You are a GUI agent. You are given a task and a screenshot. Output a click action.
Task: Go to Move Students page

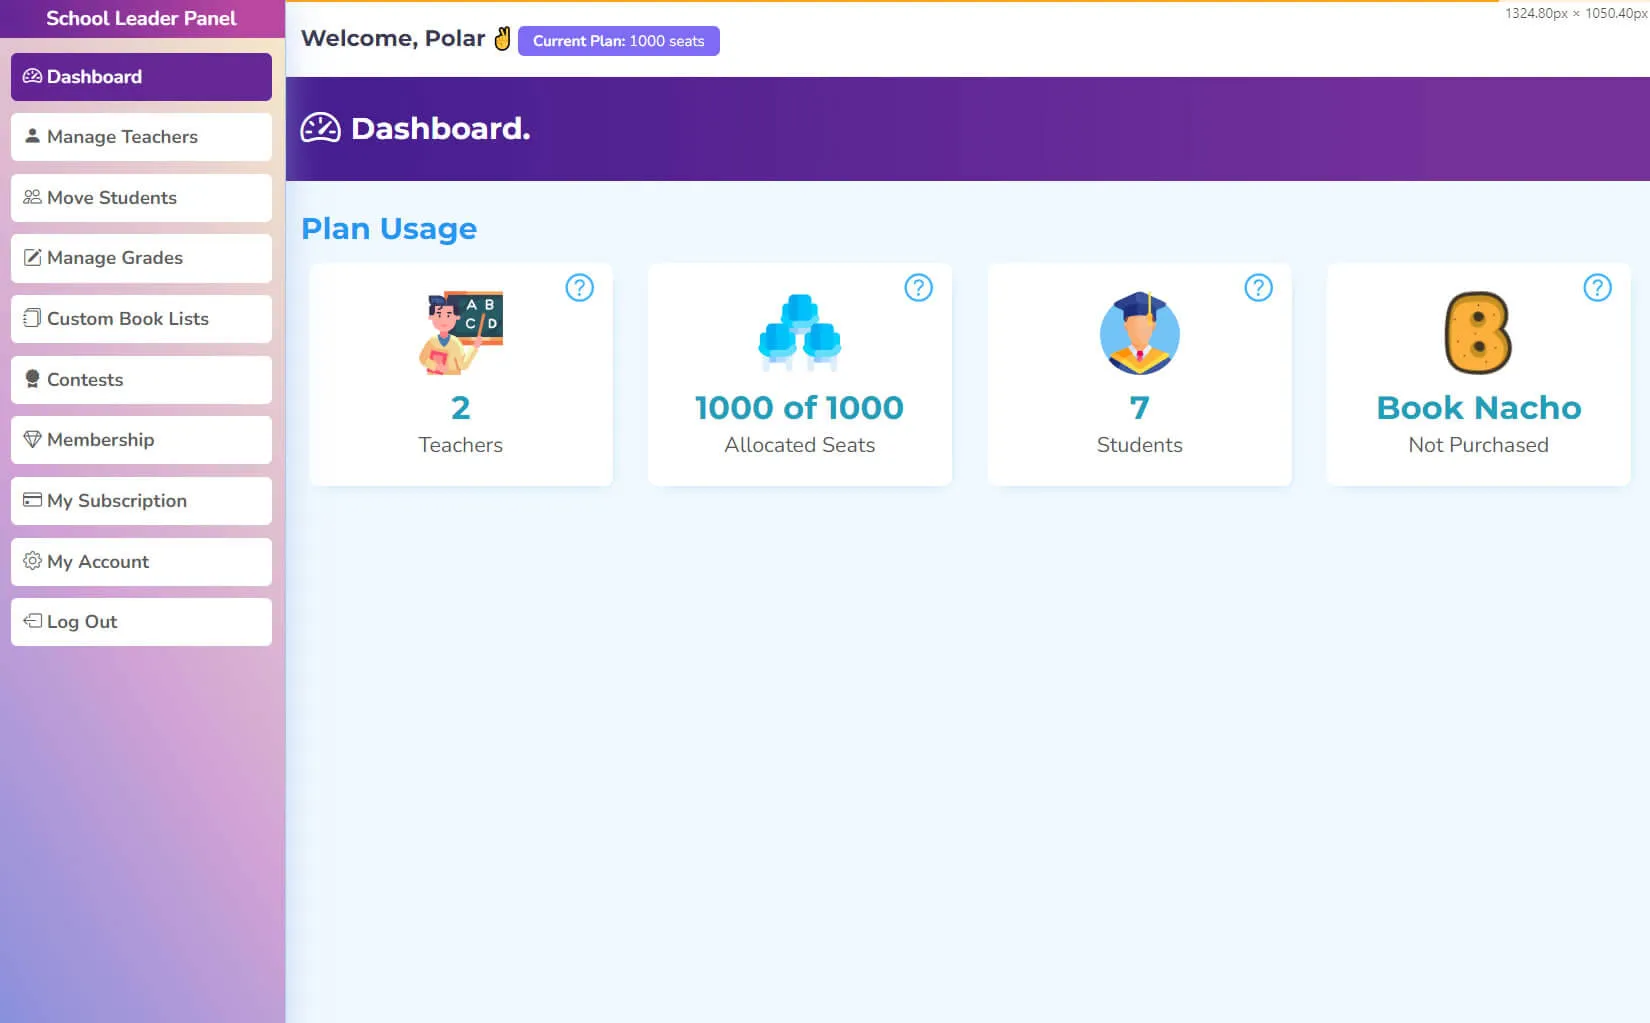coord(141,198)
